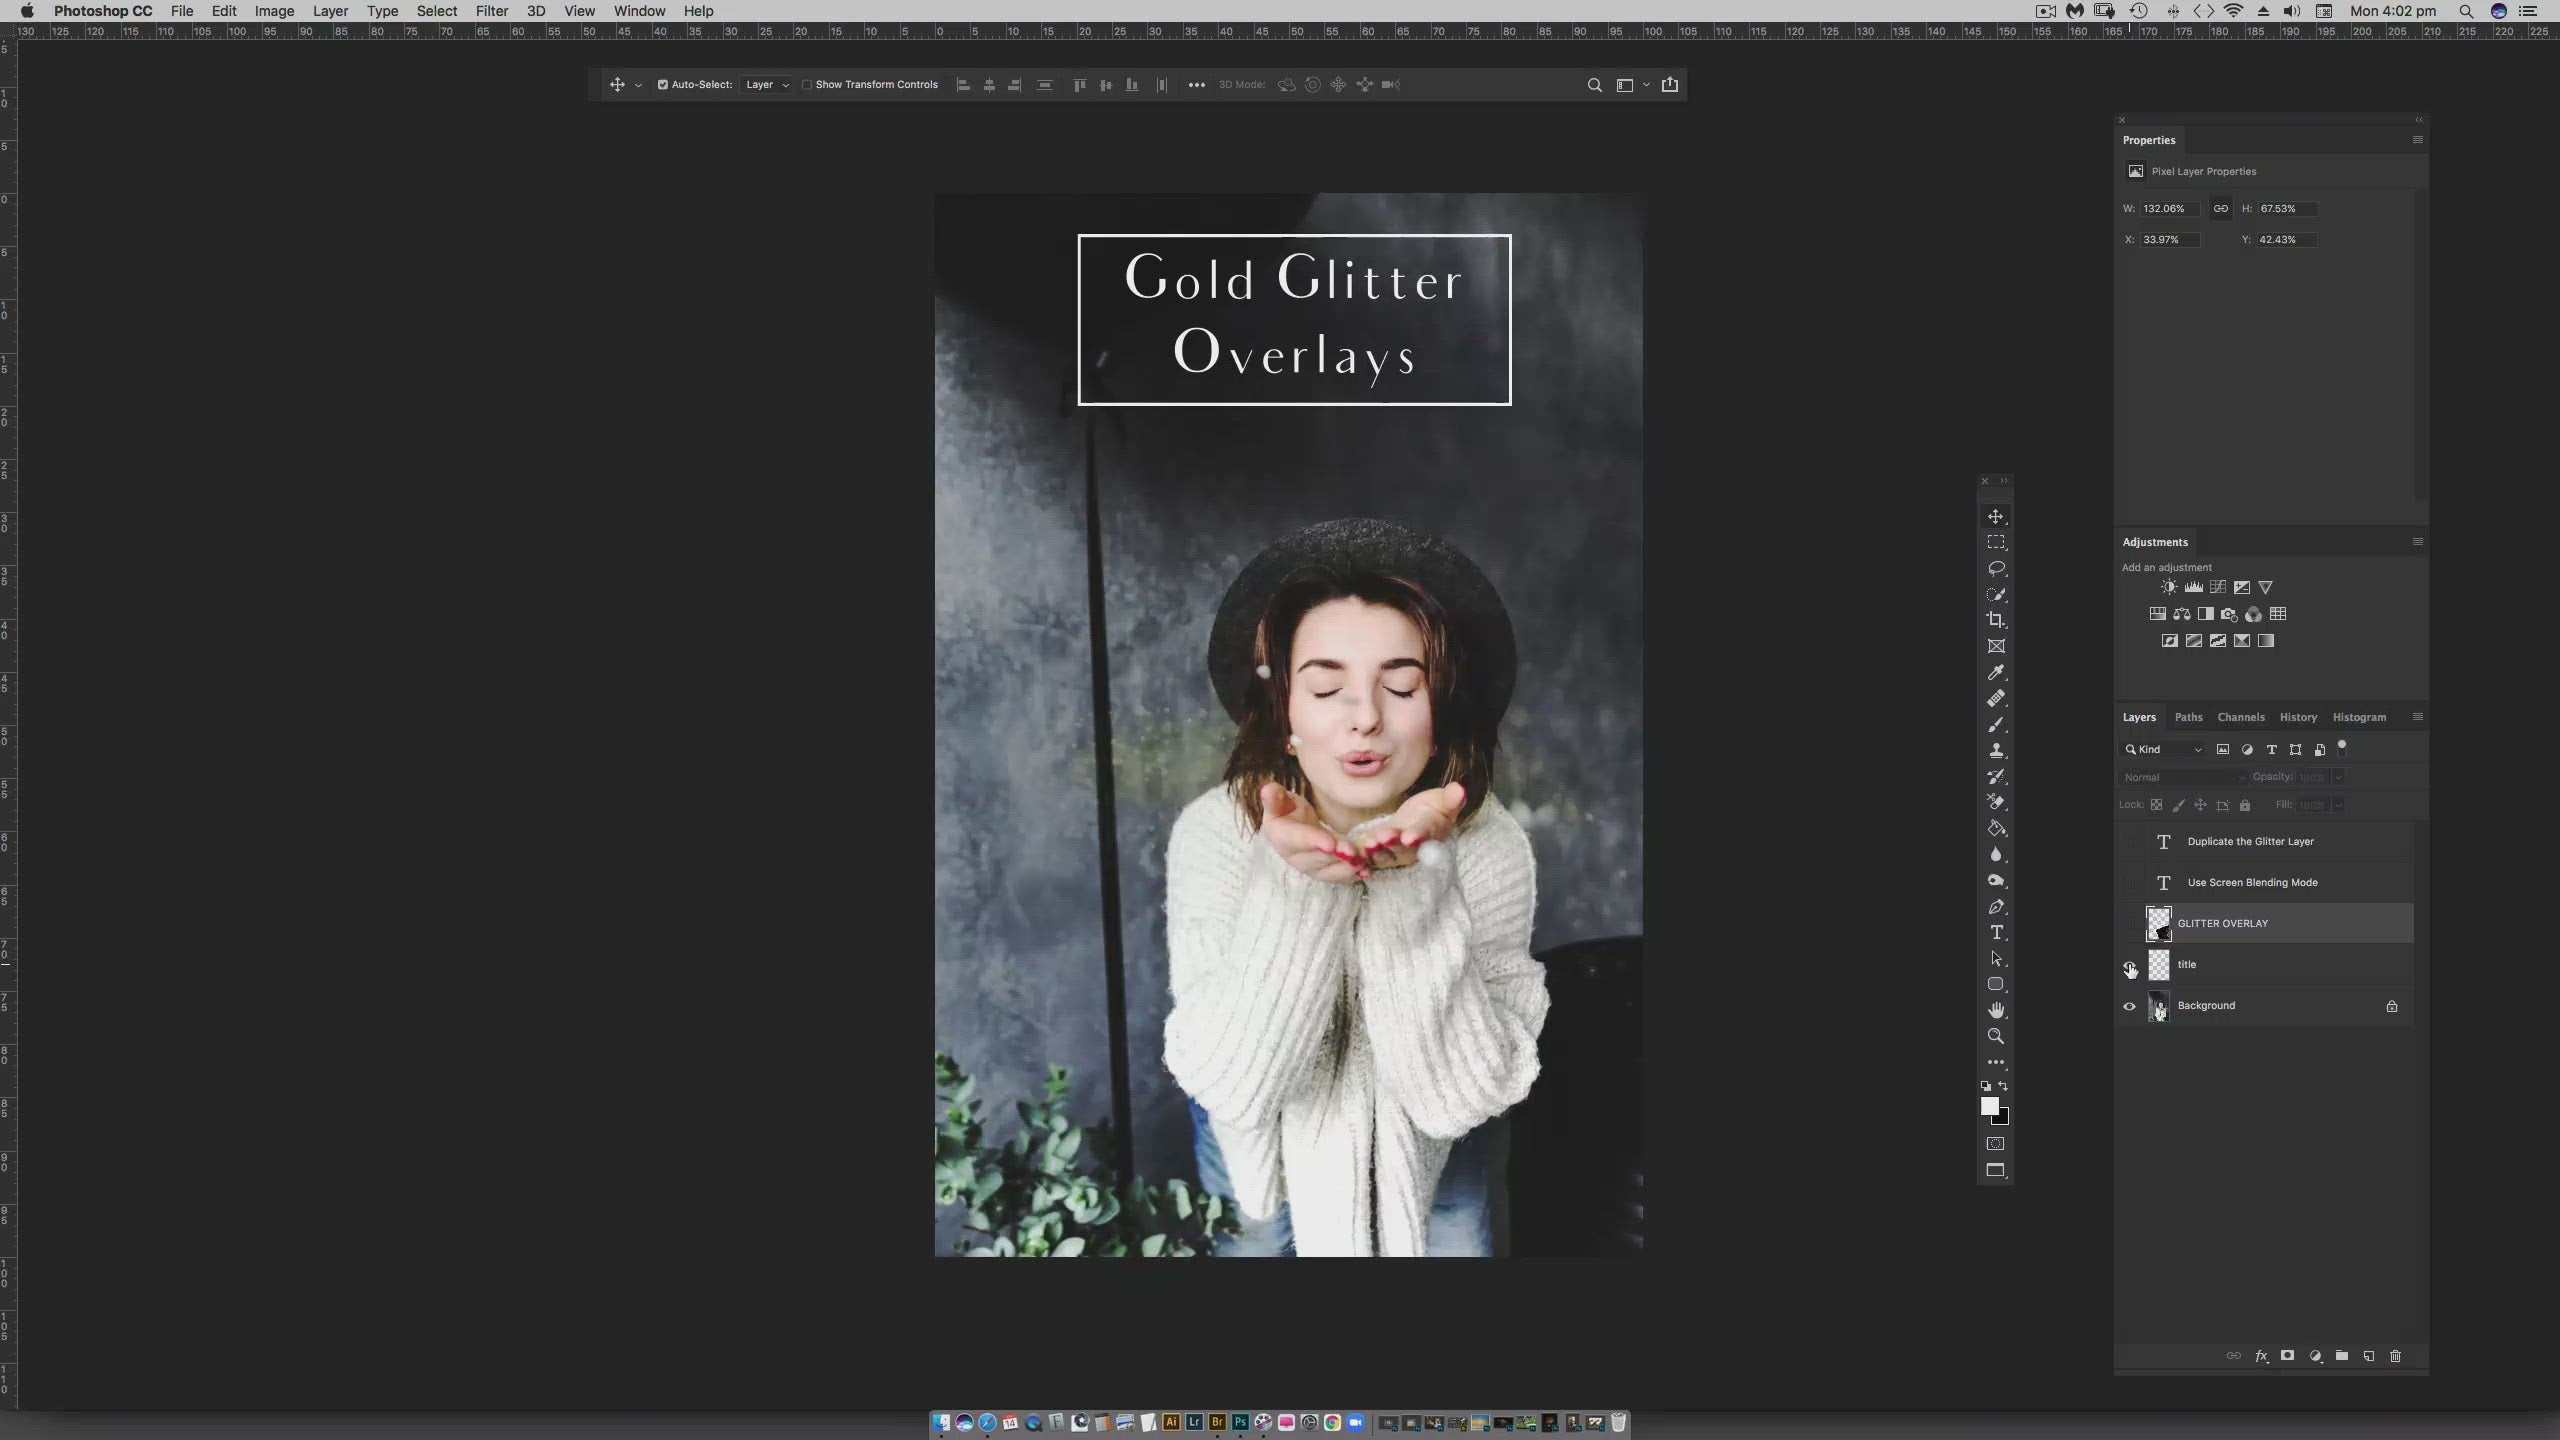Hide the Background layer
2560x1440 pixels.
(x=2129, y=1006)
